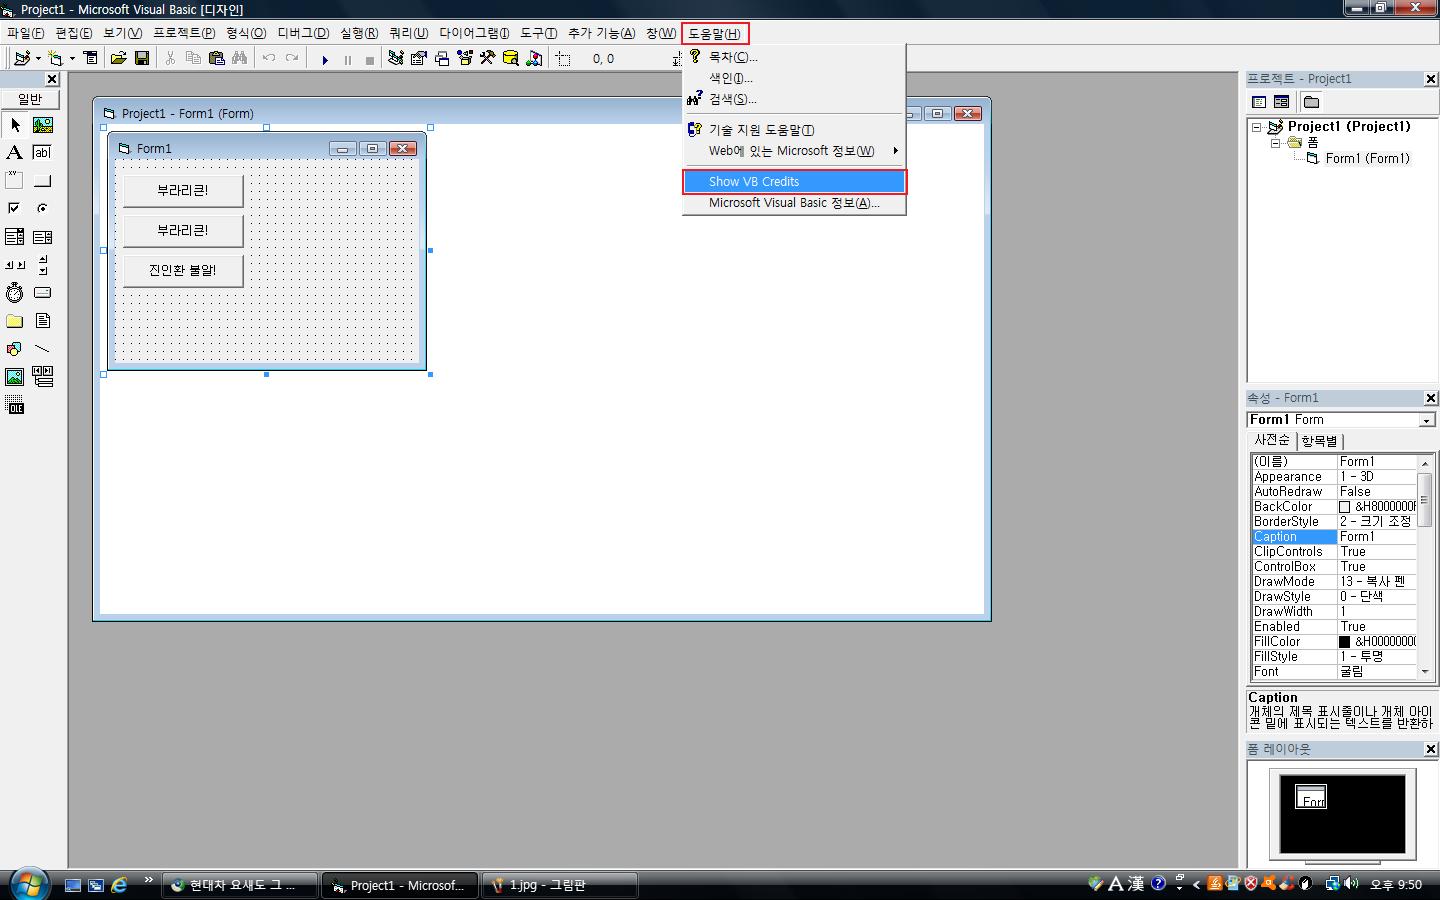This screenshot has width=1440, height=900.
Task: Toggle Folders in the Project explorer
Action: tap(1311, 102)
